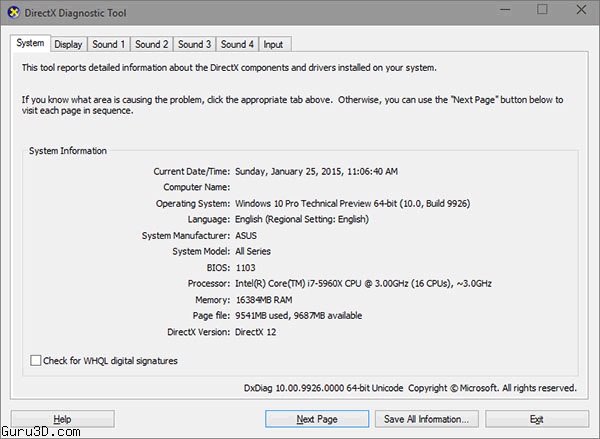The image size is (600, 439).
Task: Click the Processor value text
Action: tap(363, 284)
